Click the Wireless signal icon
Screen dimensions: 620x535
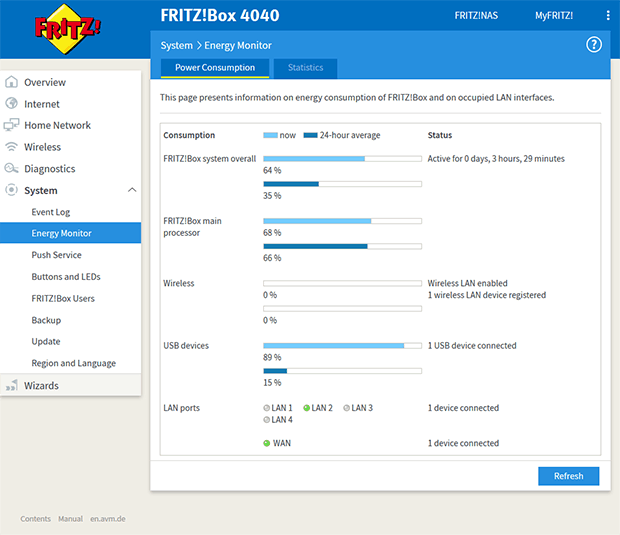[11, 147]
